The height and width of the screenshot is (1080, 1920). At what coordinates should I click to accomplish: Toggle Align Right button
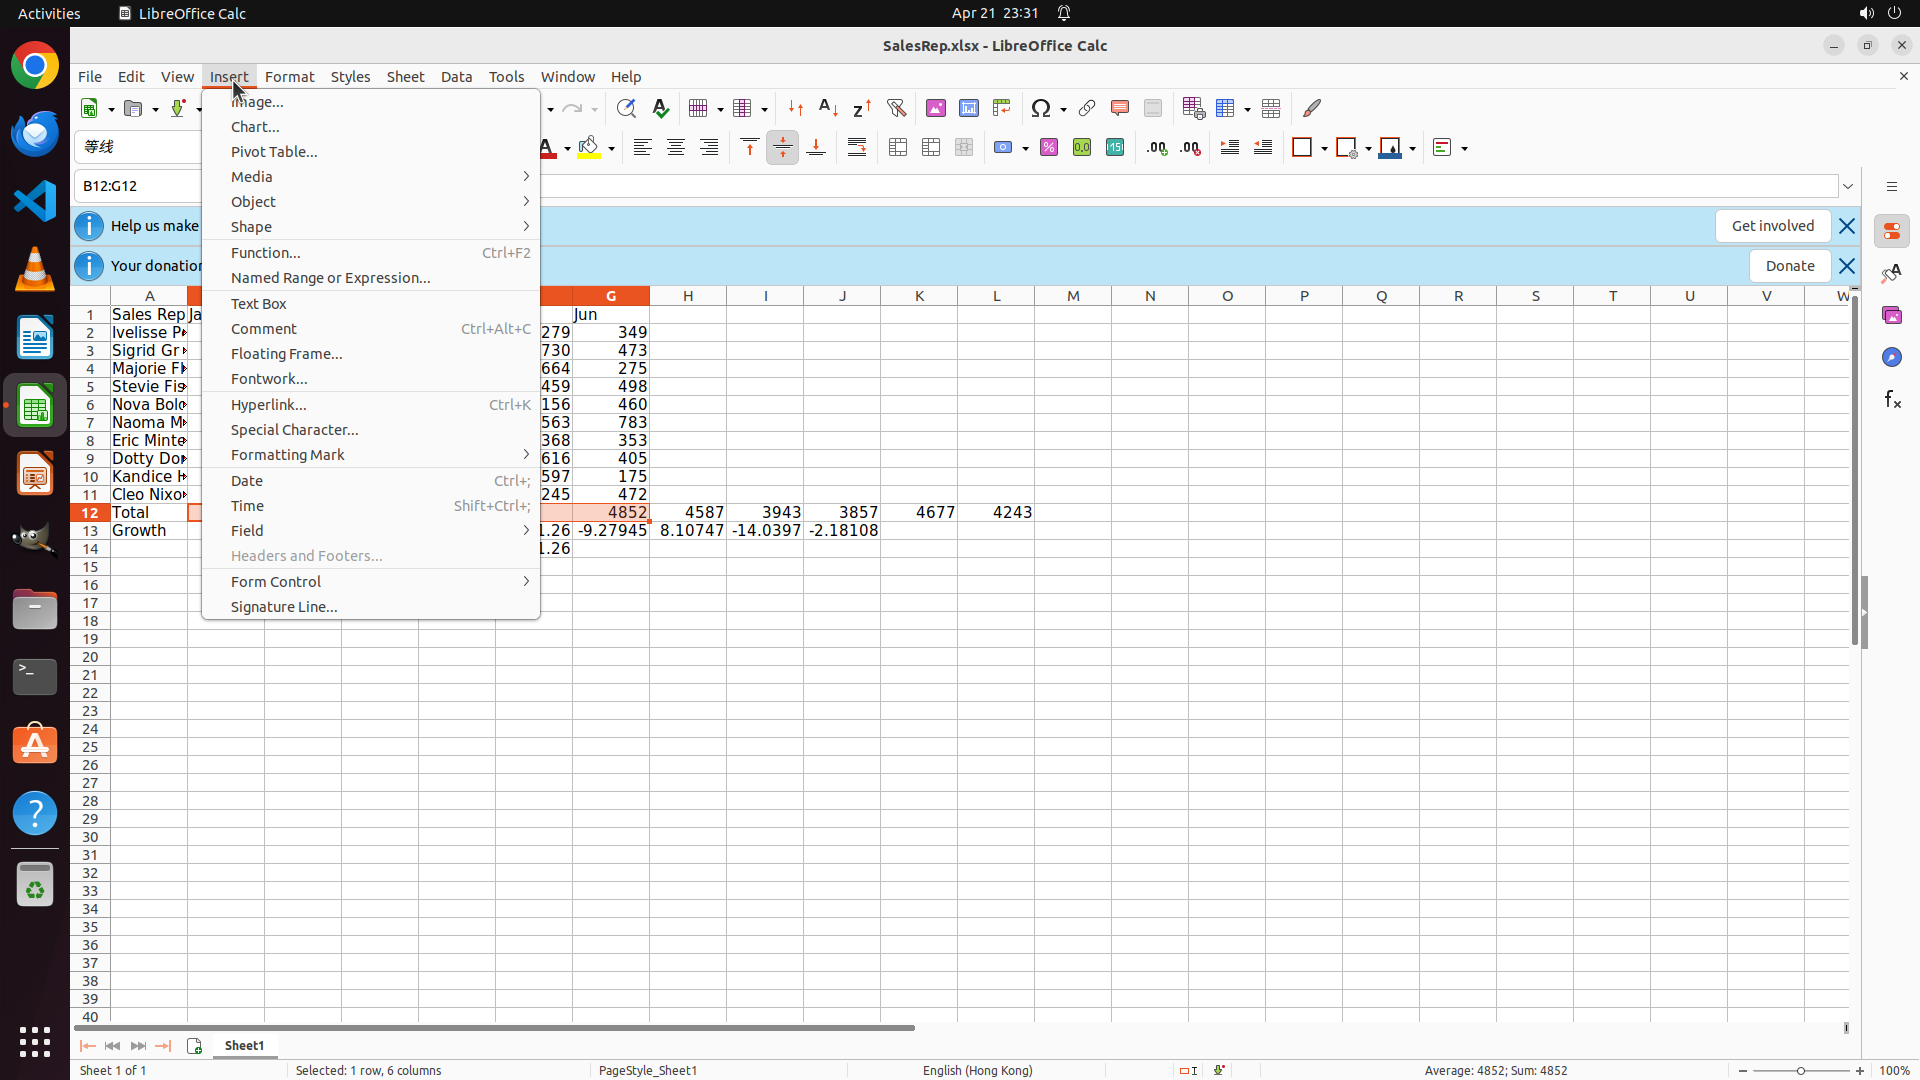pos(709,148)
